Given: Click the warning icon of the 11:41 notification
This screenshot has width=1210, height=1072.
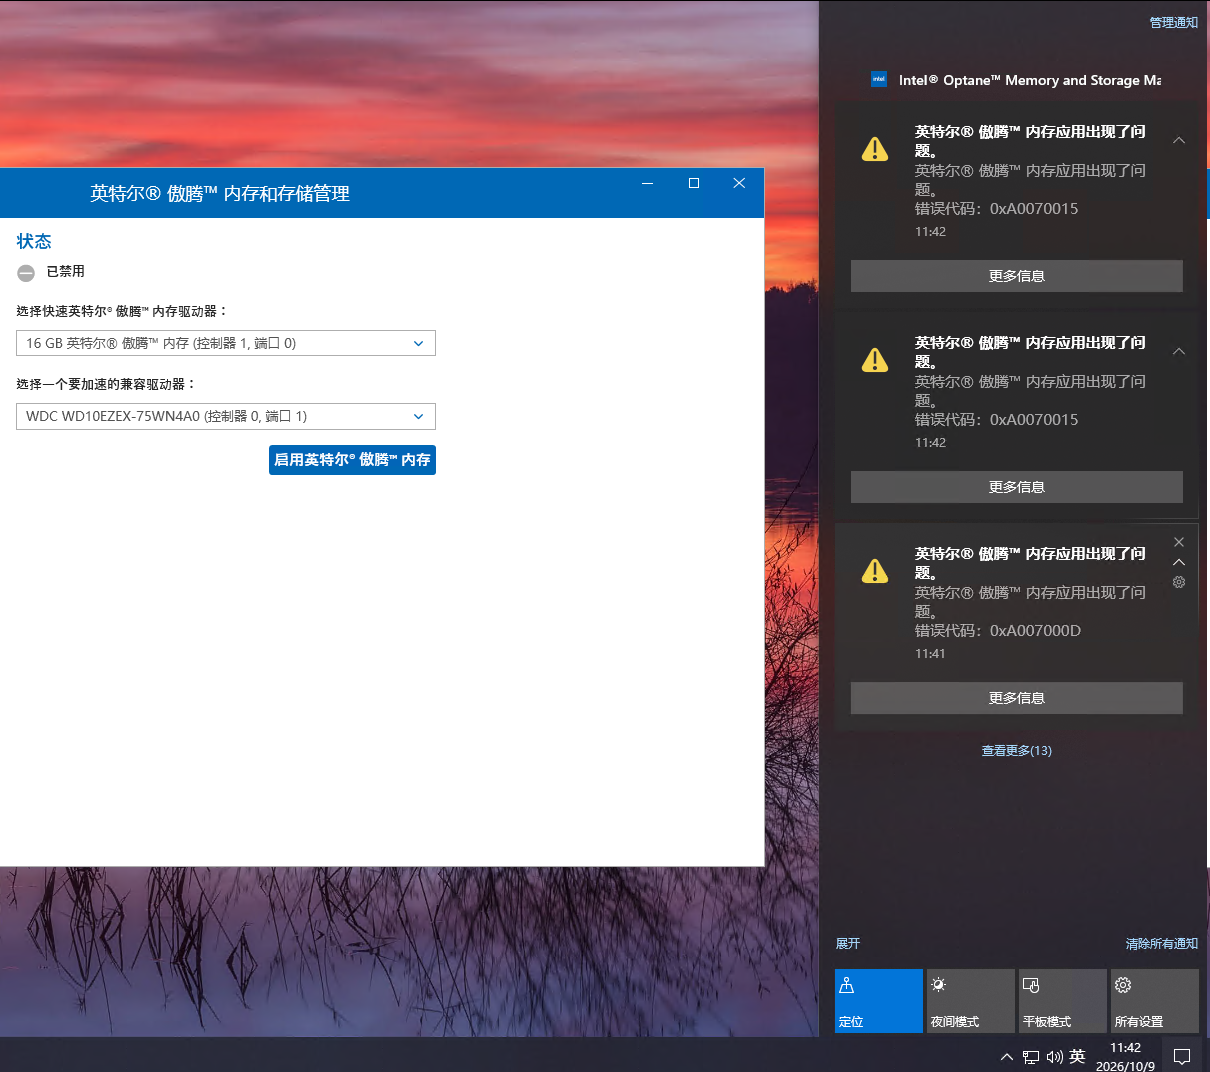Looking at the screenshot, I should 875,571.
